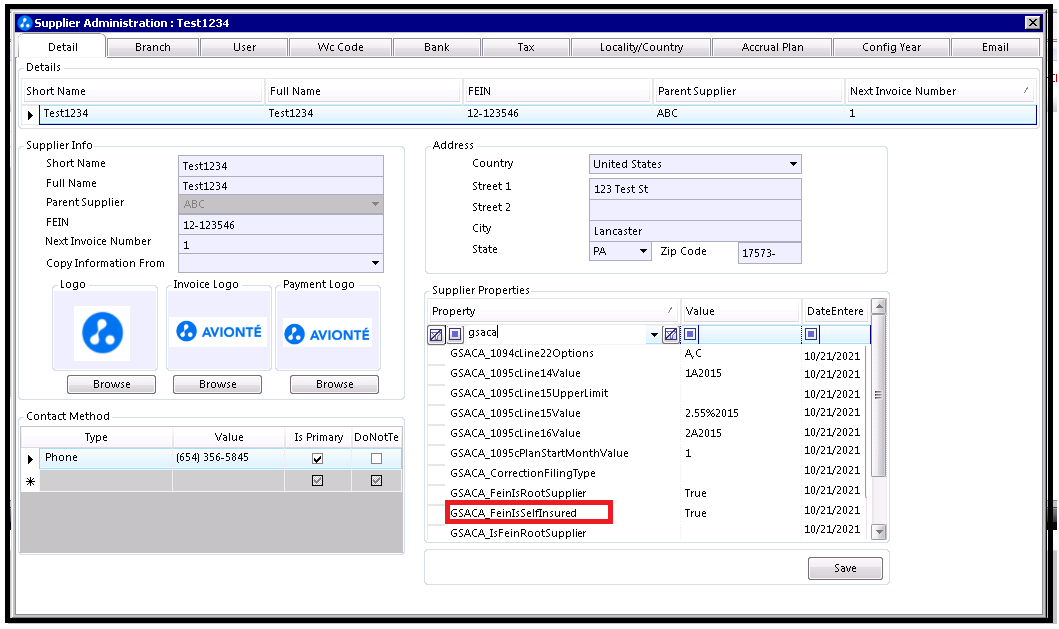Open the Copy Information From dropdown
Viewport: 1059px width, 629px height.
coord(281,263)
